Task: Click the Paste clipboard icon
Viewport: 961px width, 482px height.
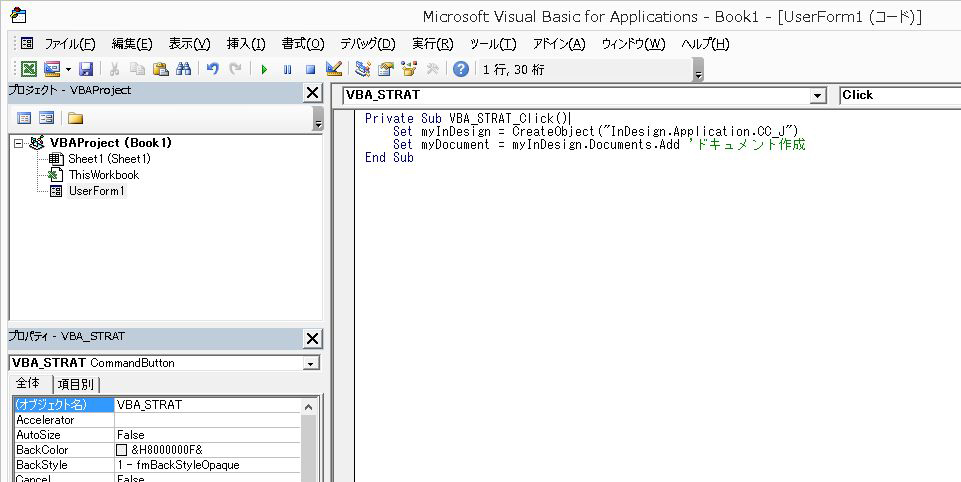Action: click(161, 69)
